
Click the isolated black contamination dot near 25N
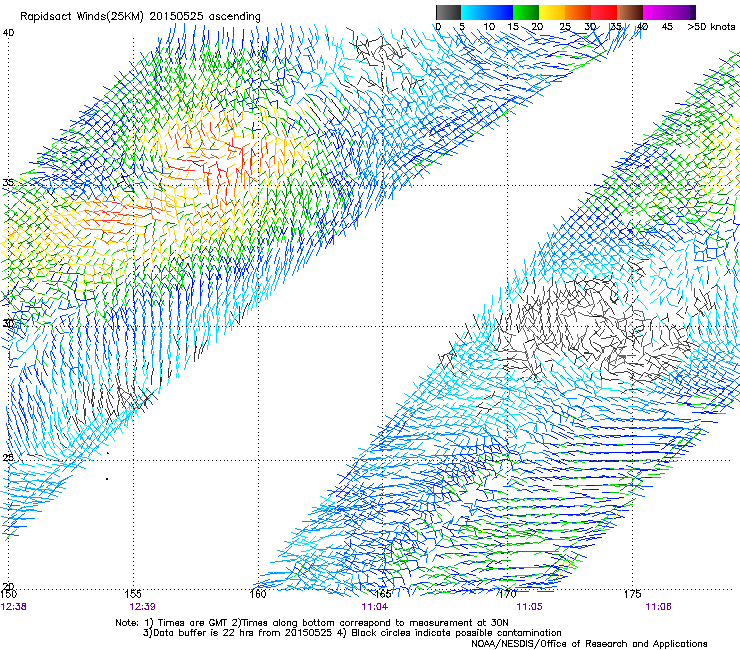[107, 479]
